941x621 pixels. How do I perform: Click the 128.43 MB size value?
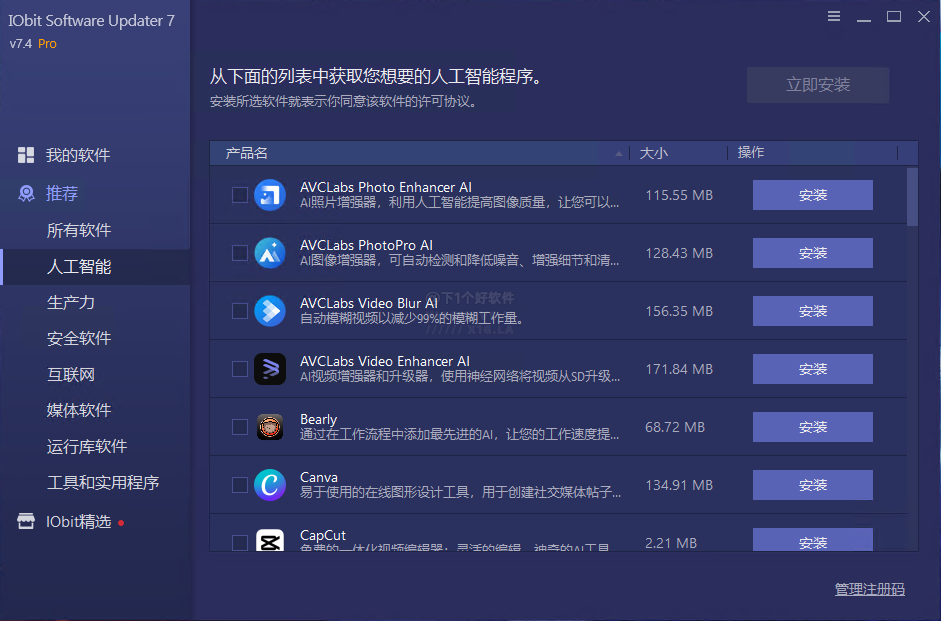tap(679, 253)
